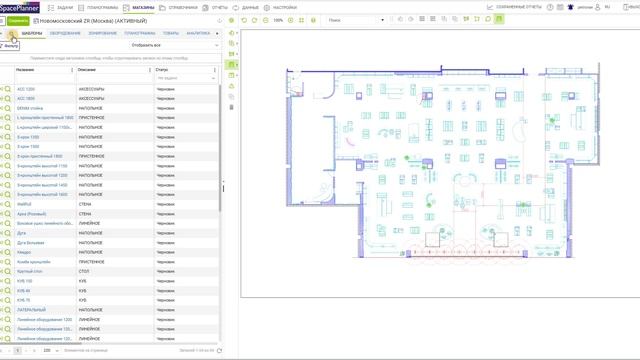Switch to the ЗОНИРОВАНИЕ tab
This screenshot has width=640, height=360.
tap(102, 33)
